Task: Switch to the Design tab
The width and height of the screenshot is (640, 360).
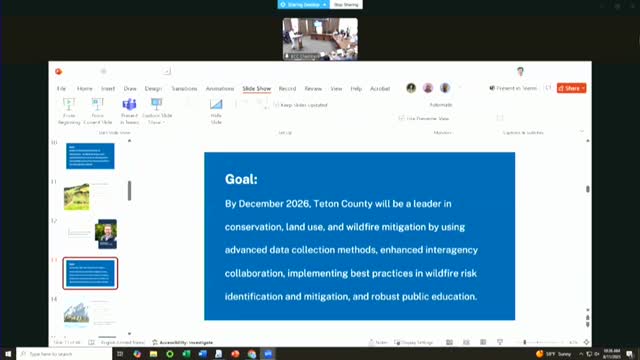Action: point(153,89)
